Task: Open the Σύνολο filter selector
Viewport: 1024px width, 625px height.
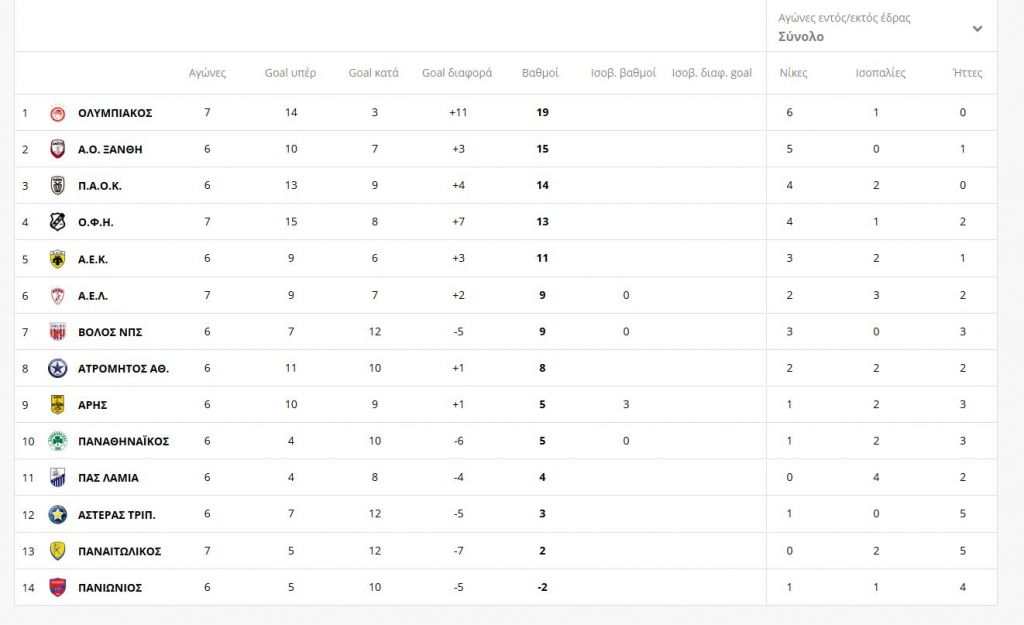Action: point(801,37)
